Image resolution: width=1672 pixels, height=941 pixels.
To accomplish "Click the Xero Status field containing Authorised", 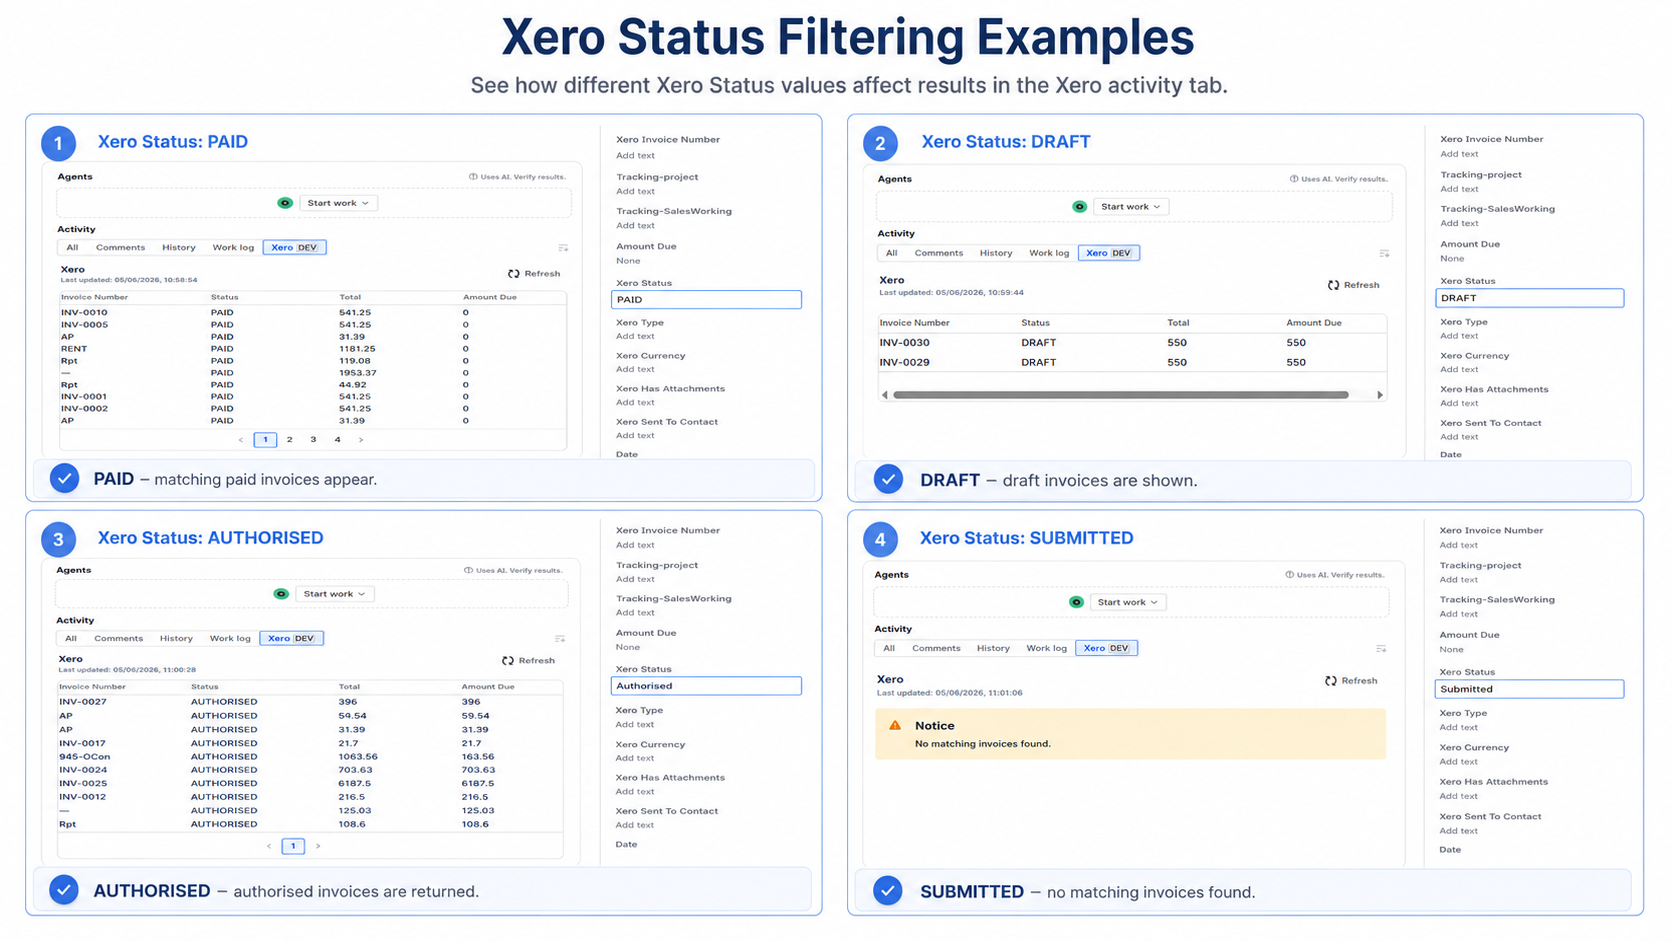I will 706,686.
